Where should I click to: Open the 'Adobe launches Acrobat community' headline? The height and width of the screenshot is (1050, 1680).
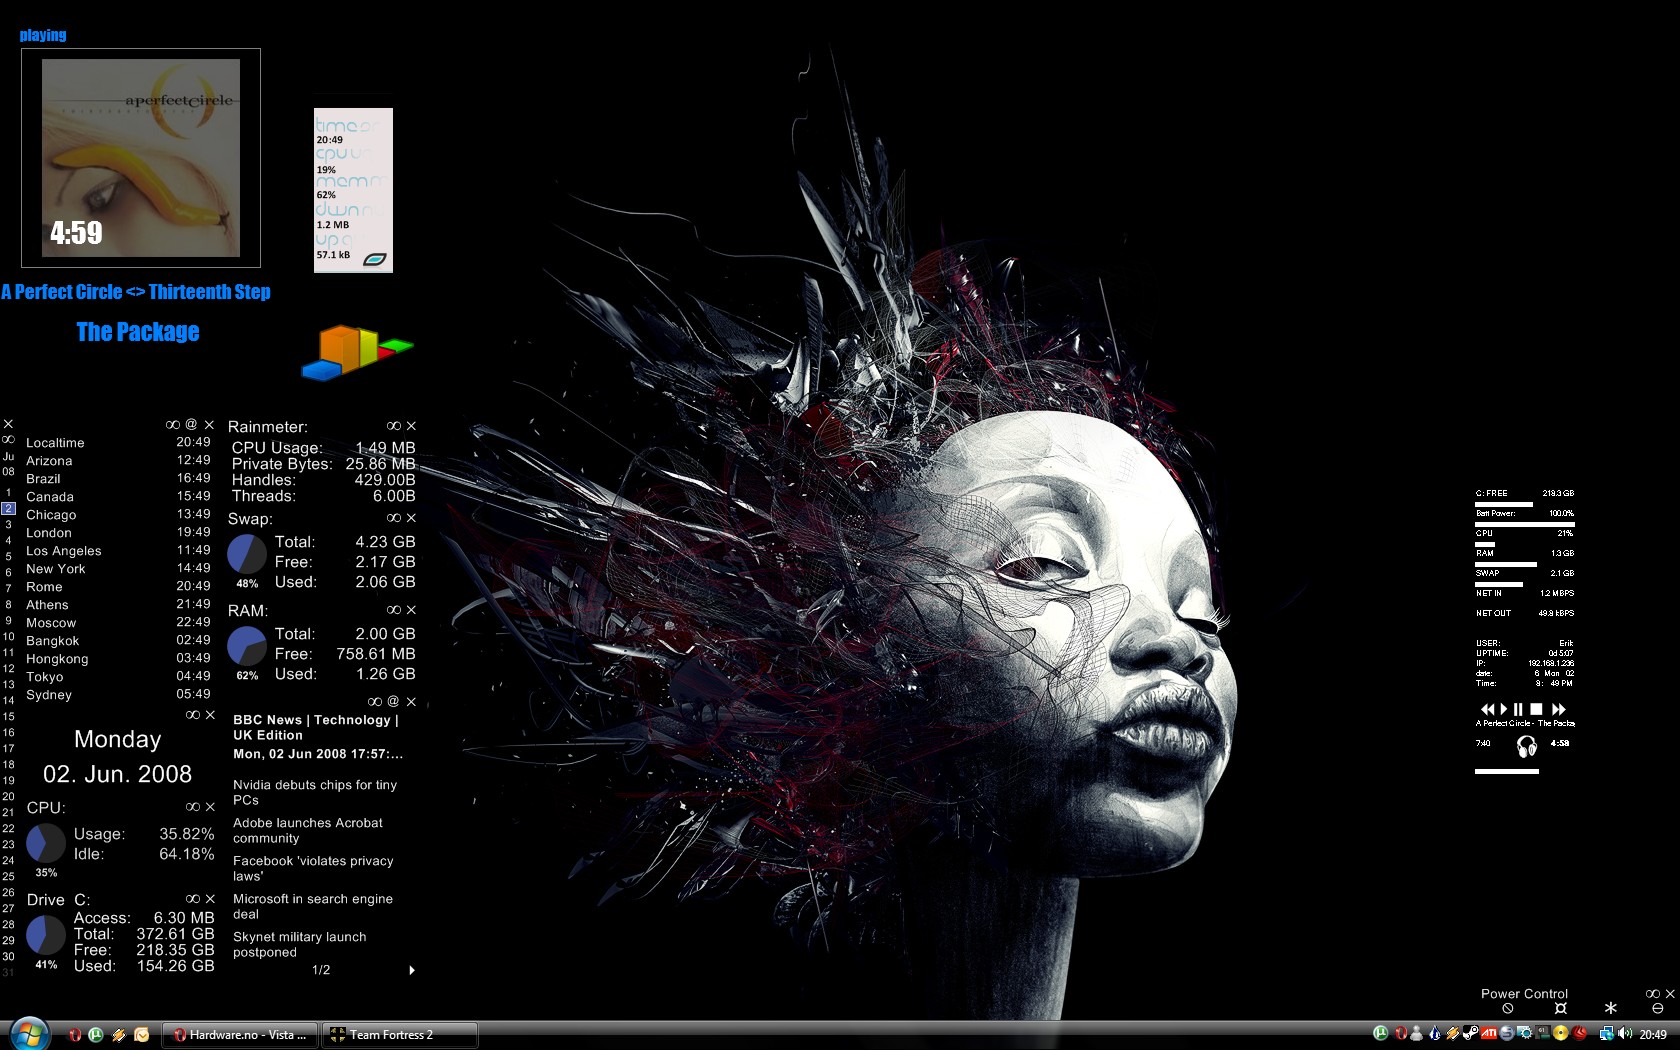tap(308, 830)
